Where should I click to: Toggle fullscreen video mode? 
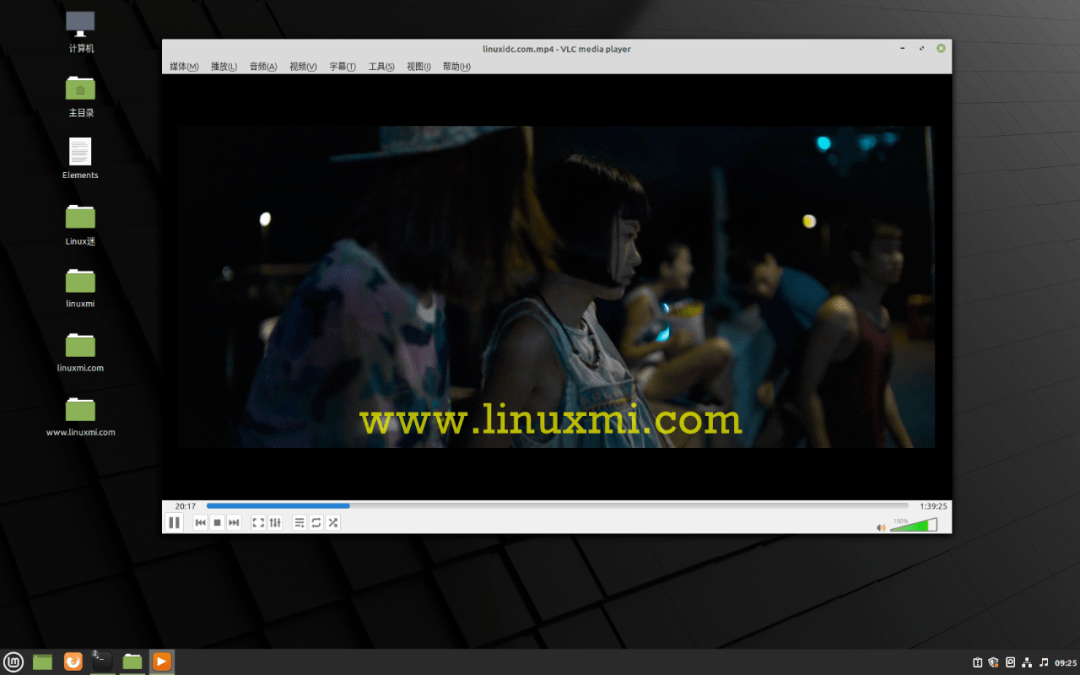click(258, 522)
